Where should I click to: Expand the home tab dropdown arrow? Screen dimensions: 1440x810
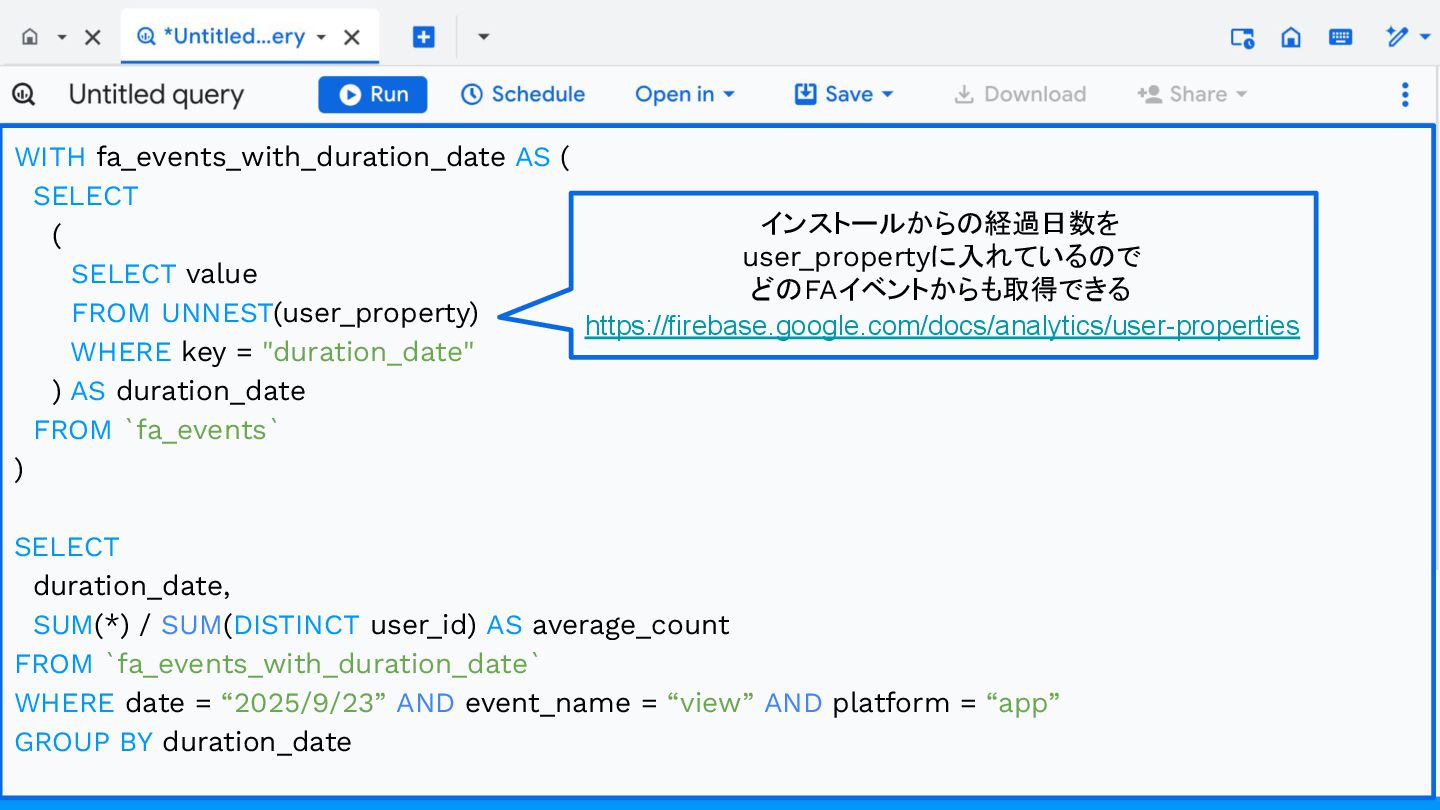62,37
